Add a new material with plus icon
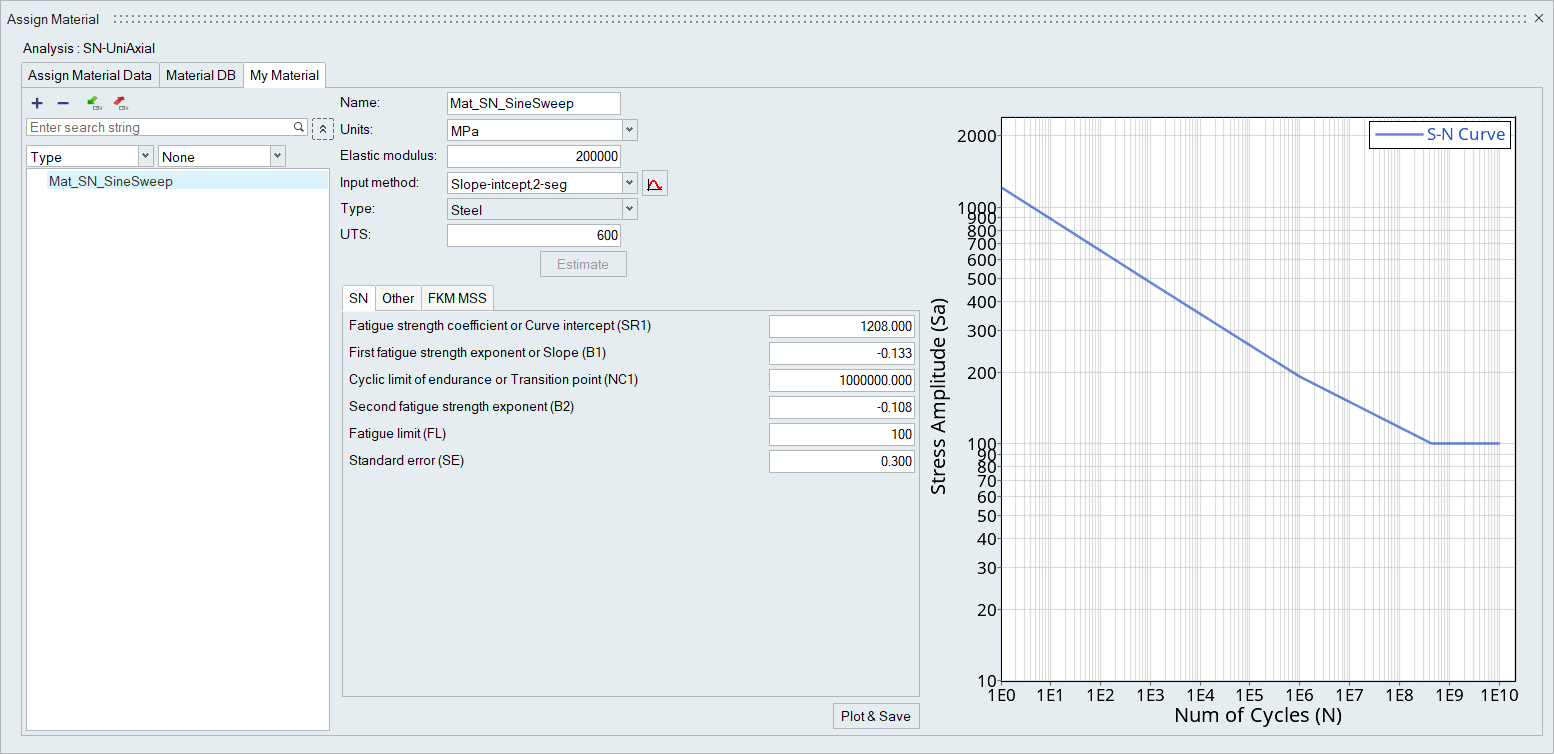This screenshot has height=754, width=1554. click(37, 103)
